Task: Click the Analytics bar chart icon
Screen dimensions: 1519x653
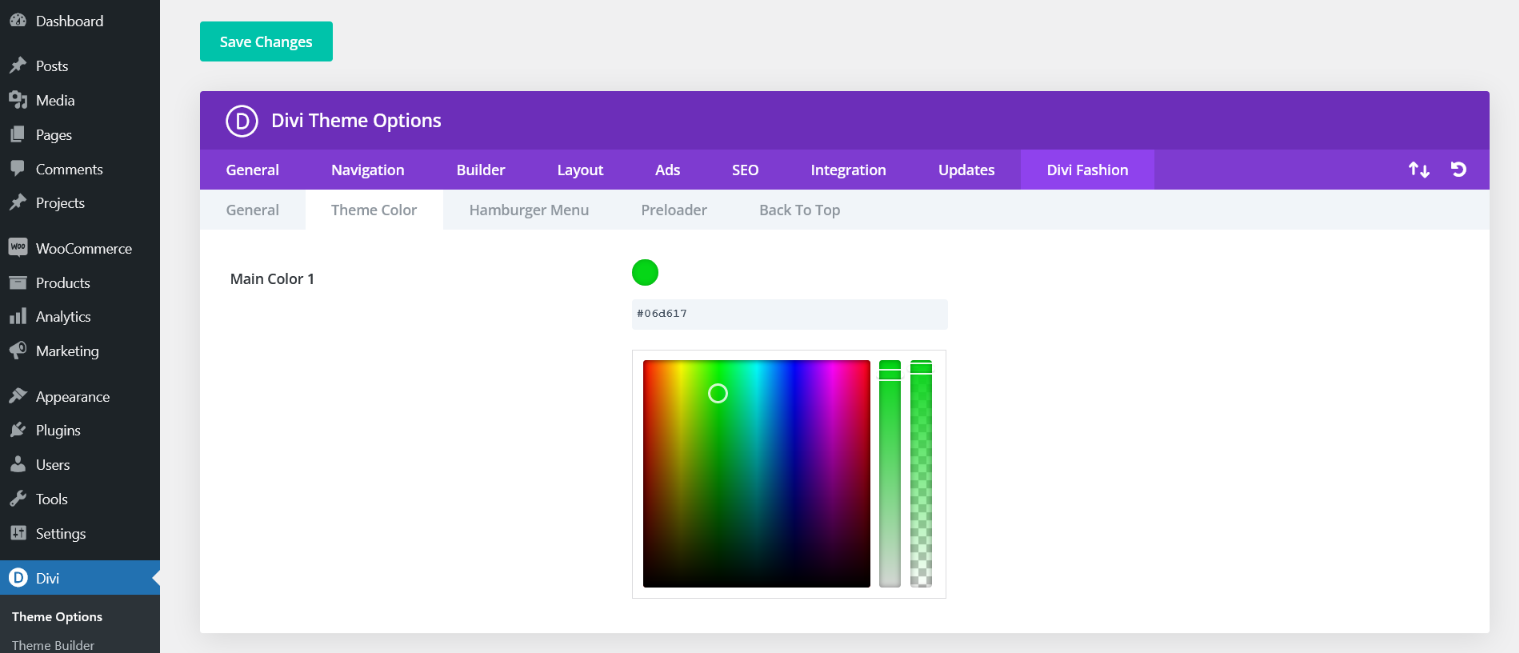Action: pos(17,316)
